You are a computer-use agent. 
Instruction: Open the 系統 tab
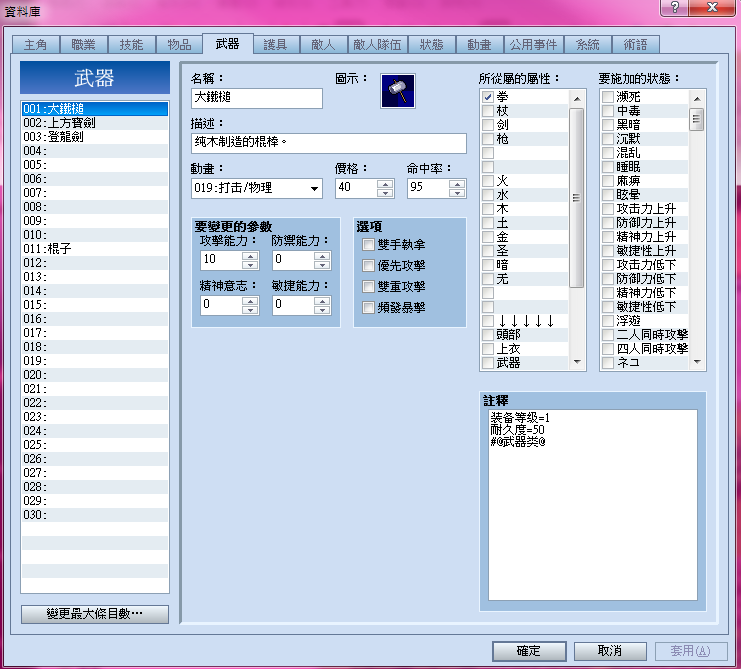[588, 44]
